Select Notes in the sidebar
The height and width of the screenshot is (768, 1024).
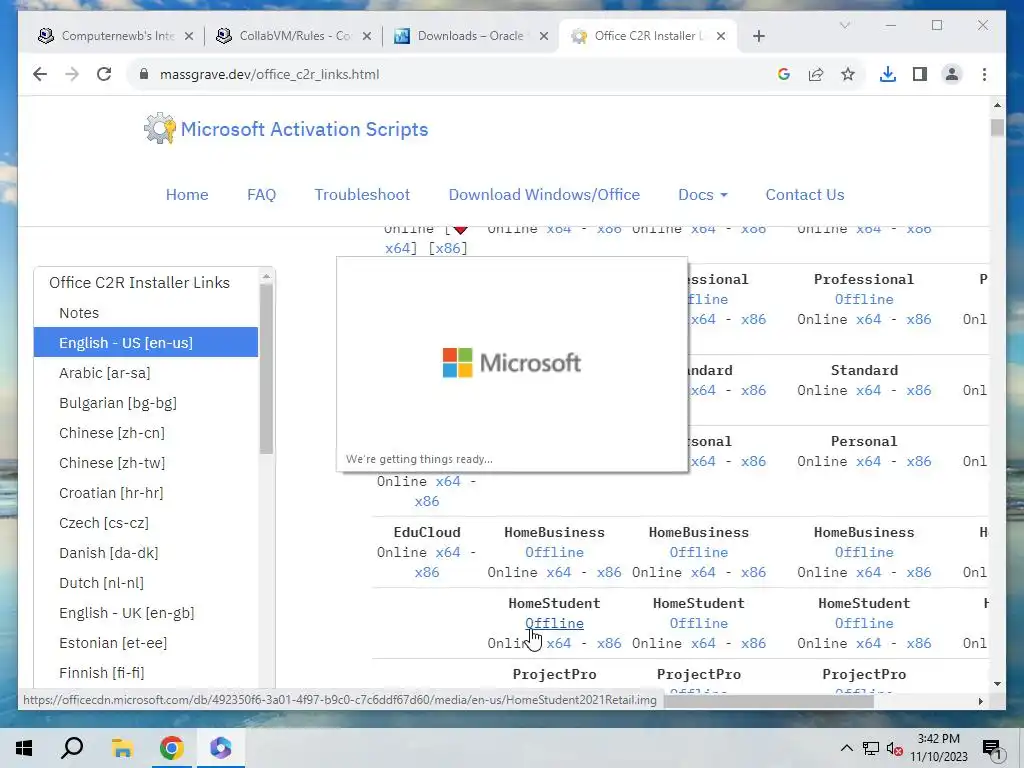pos(79,313)
